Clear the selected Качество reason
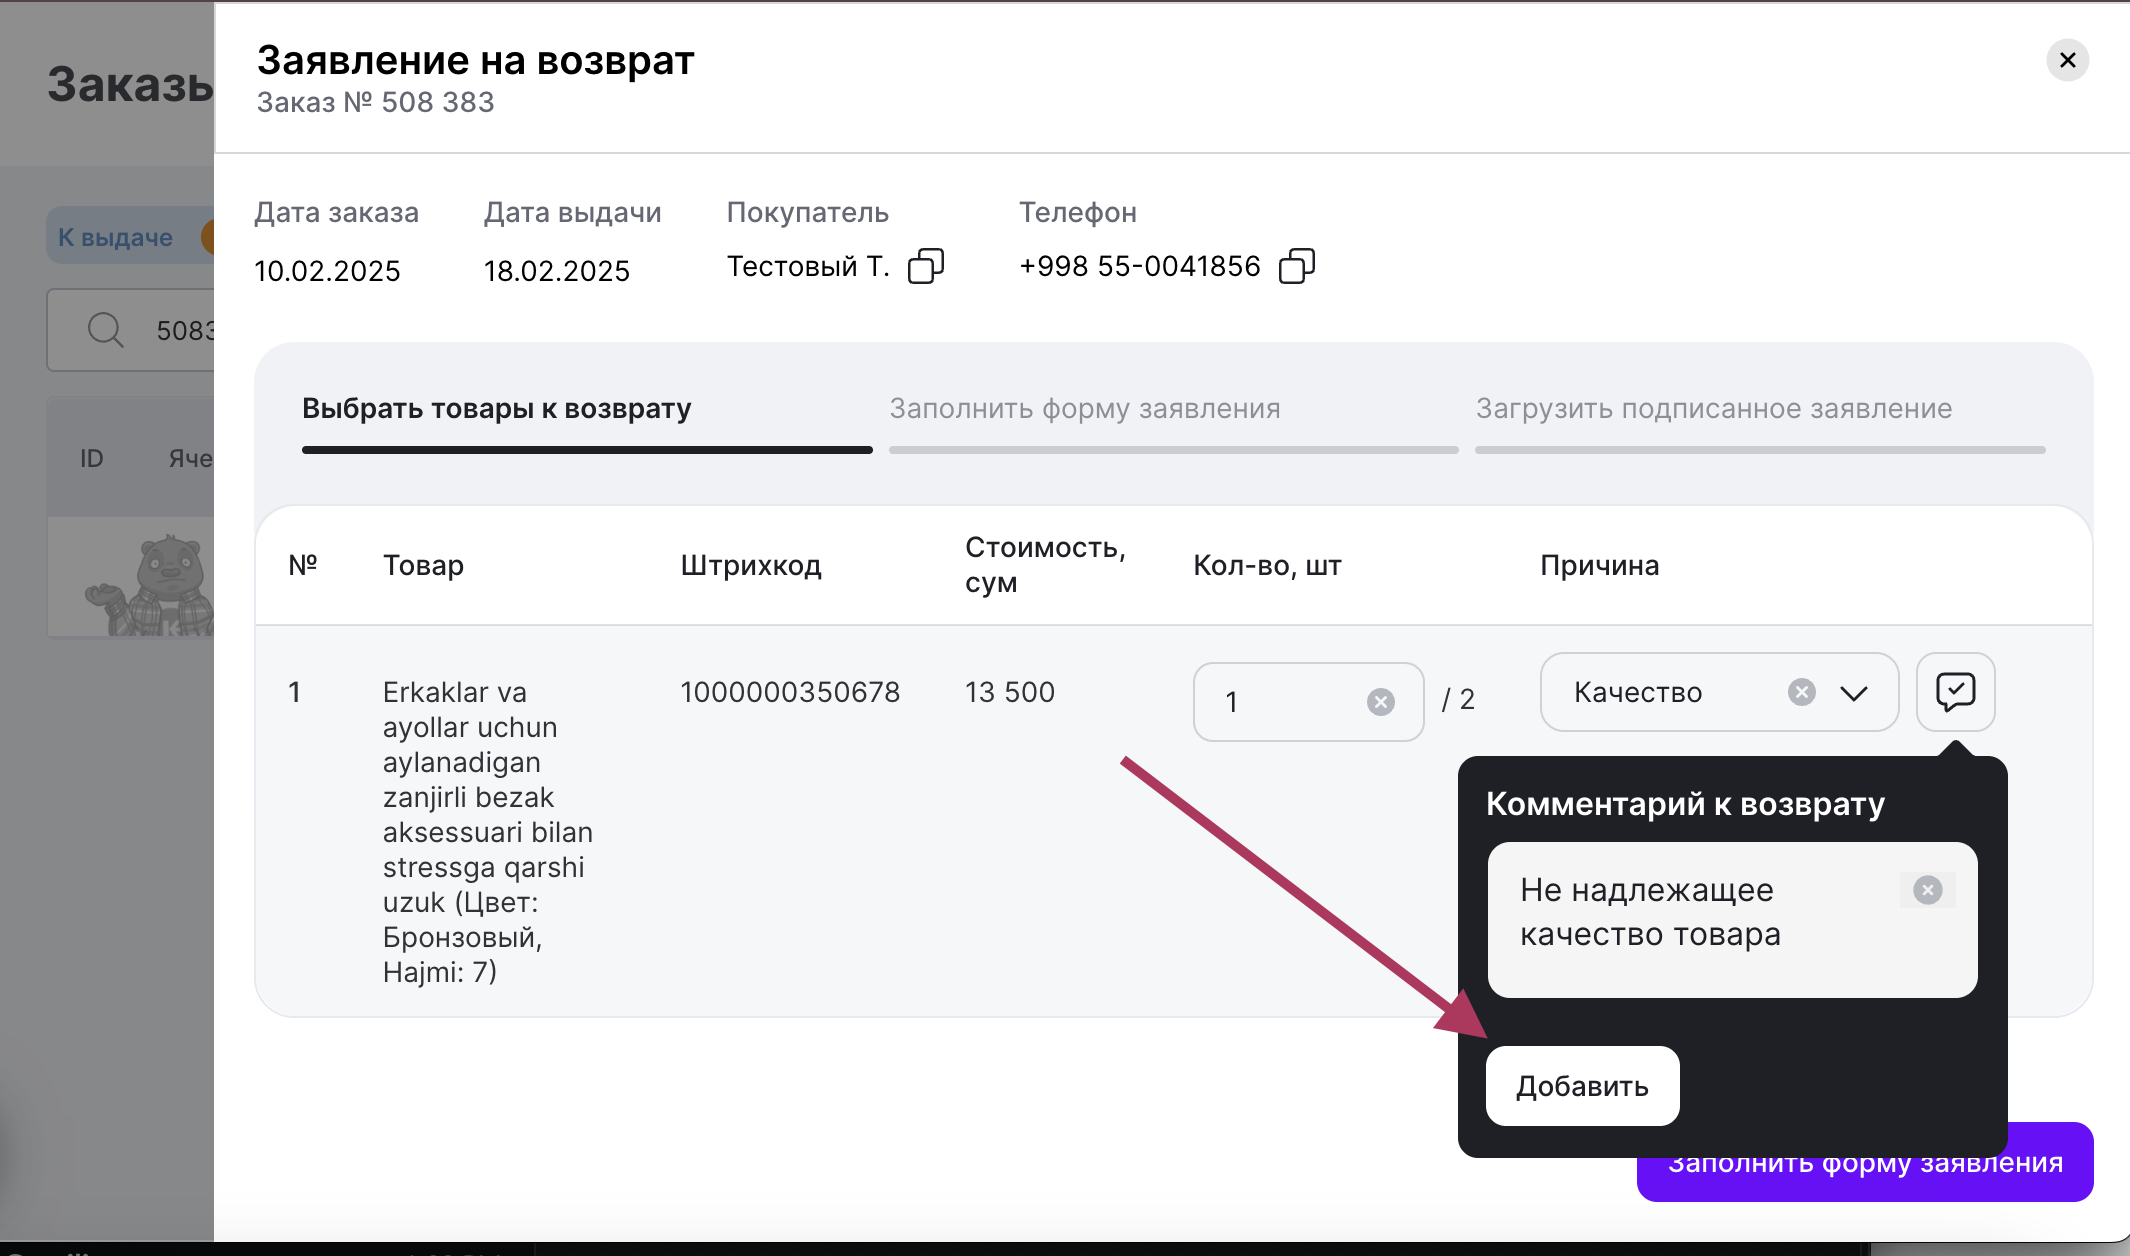 click(1801, 692)
